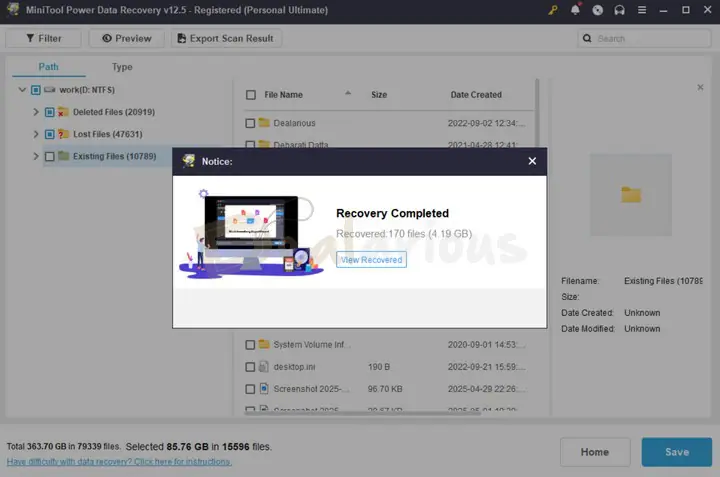Toggle the Deleted Files checkbox
This screenshot has width=720, height=477.
[49, 112]
